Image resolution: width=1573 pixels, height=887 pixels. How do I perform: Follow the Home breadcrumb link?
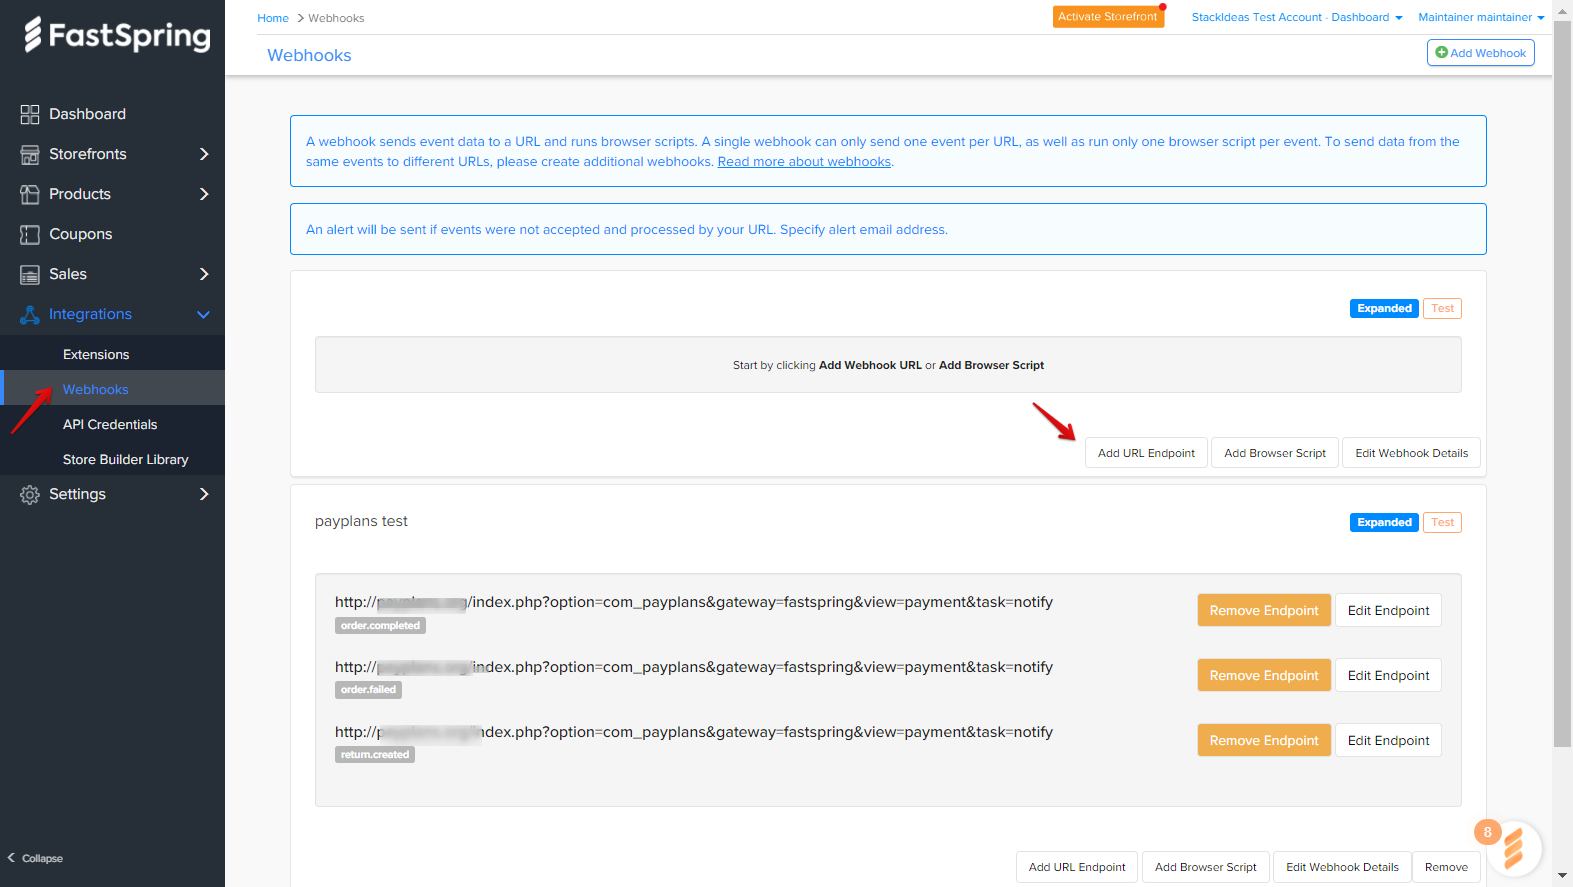[273, 18]
